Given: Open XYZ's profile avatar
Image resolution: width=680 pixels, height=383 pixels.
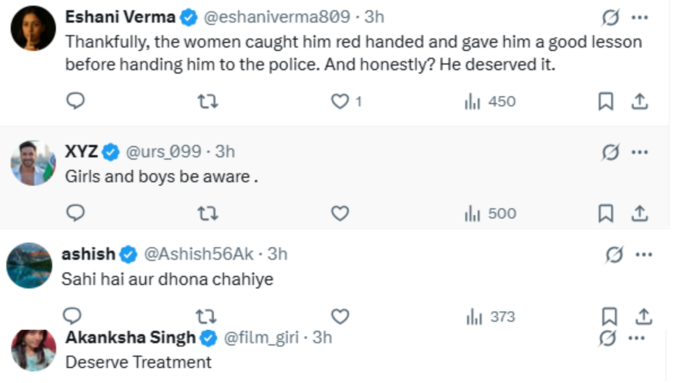Looking at the screenshot, I should click(x=33, y=163).
